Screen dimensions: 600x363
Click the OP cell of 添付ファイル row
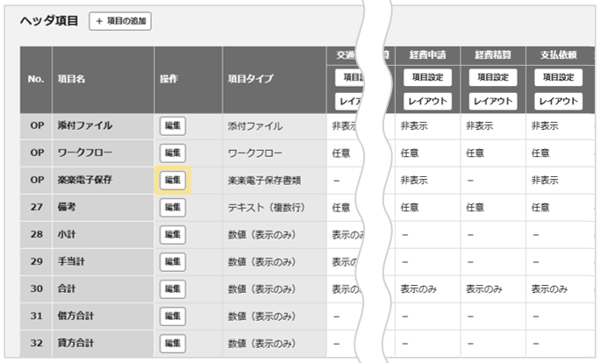[x=37, y=126]
